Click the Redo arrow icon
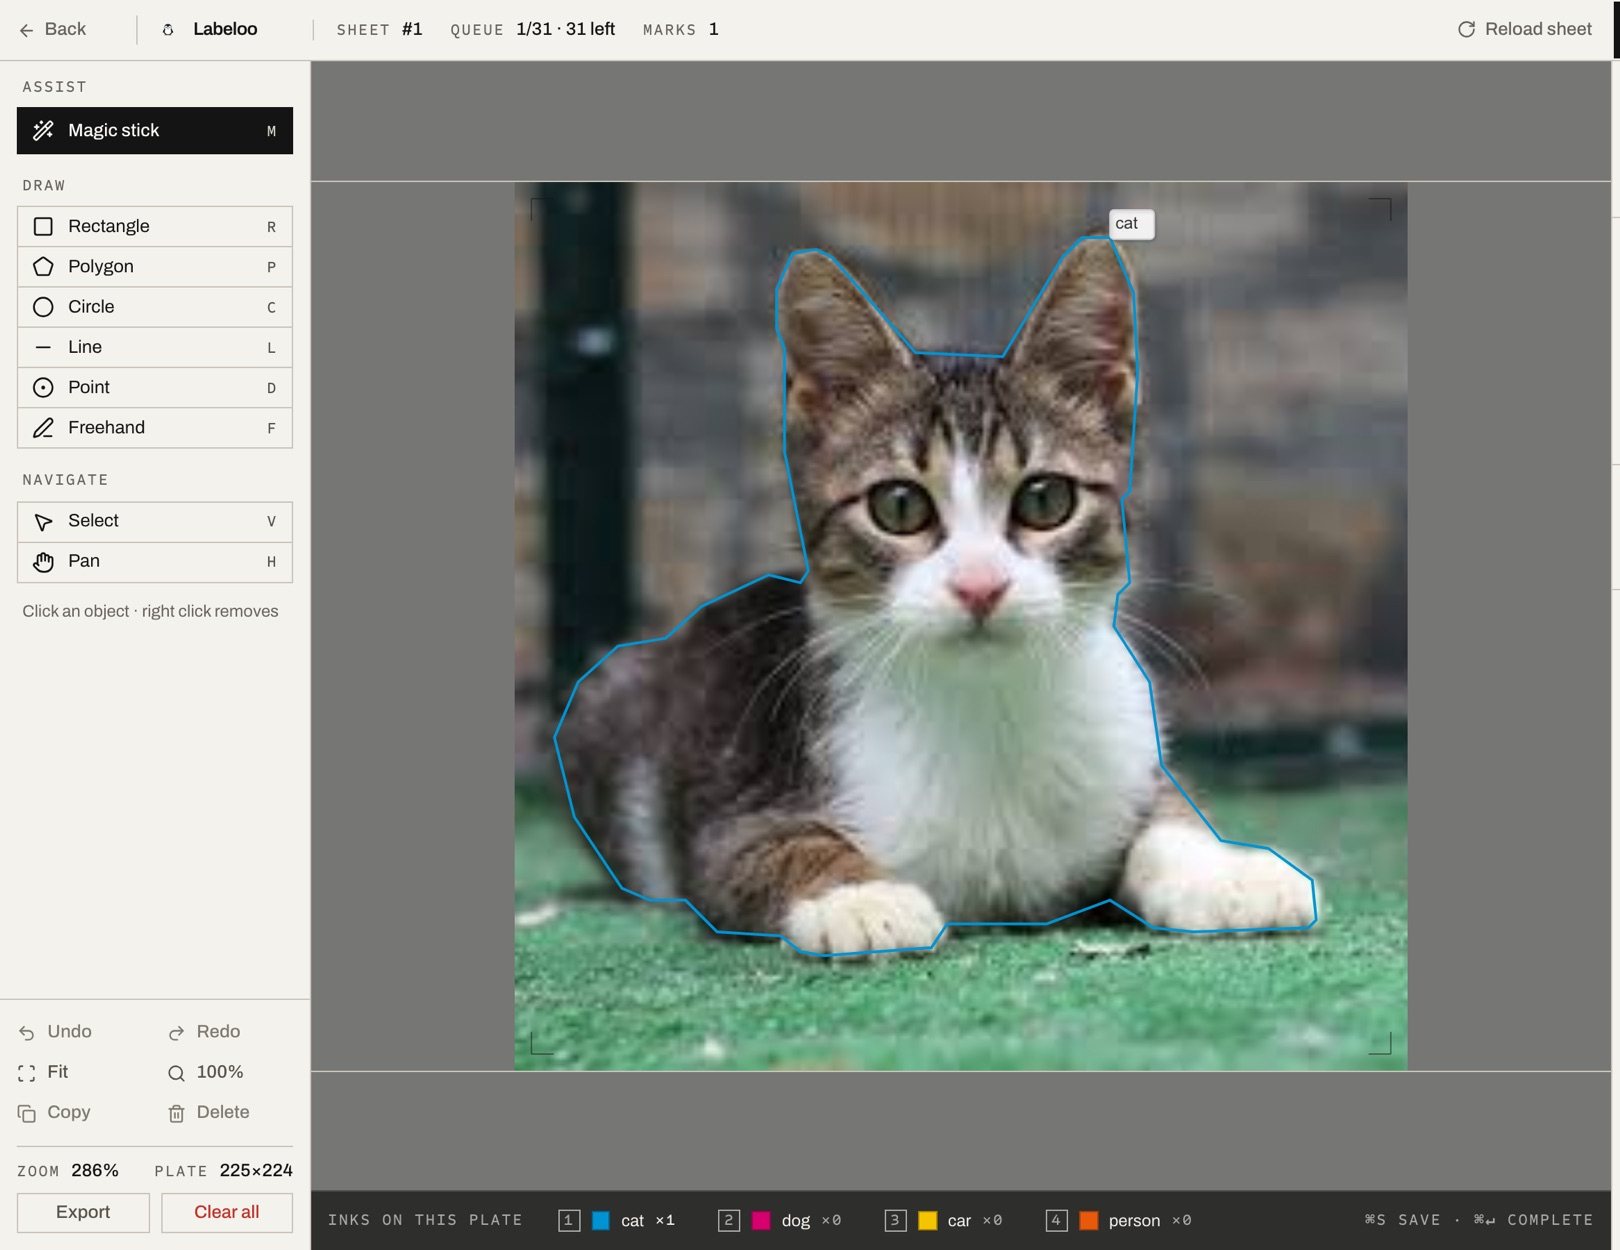The height and width of the screenshot is (1250, 1620). [x=176, y=1032]
